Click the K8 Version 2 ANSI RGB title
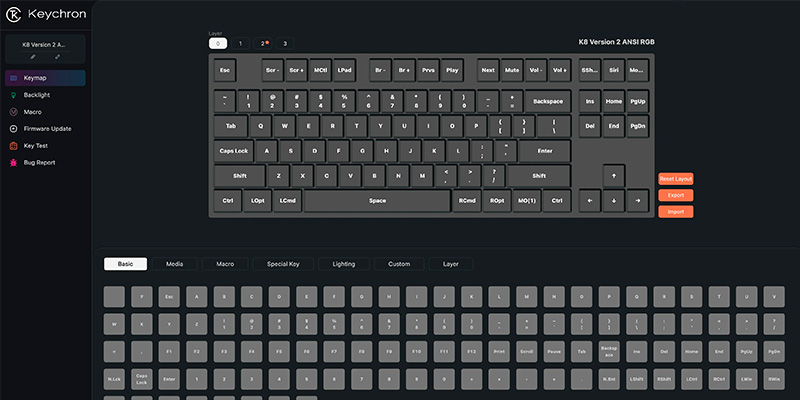The image size is (800, 400). point(616,42)
